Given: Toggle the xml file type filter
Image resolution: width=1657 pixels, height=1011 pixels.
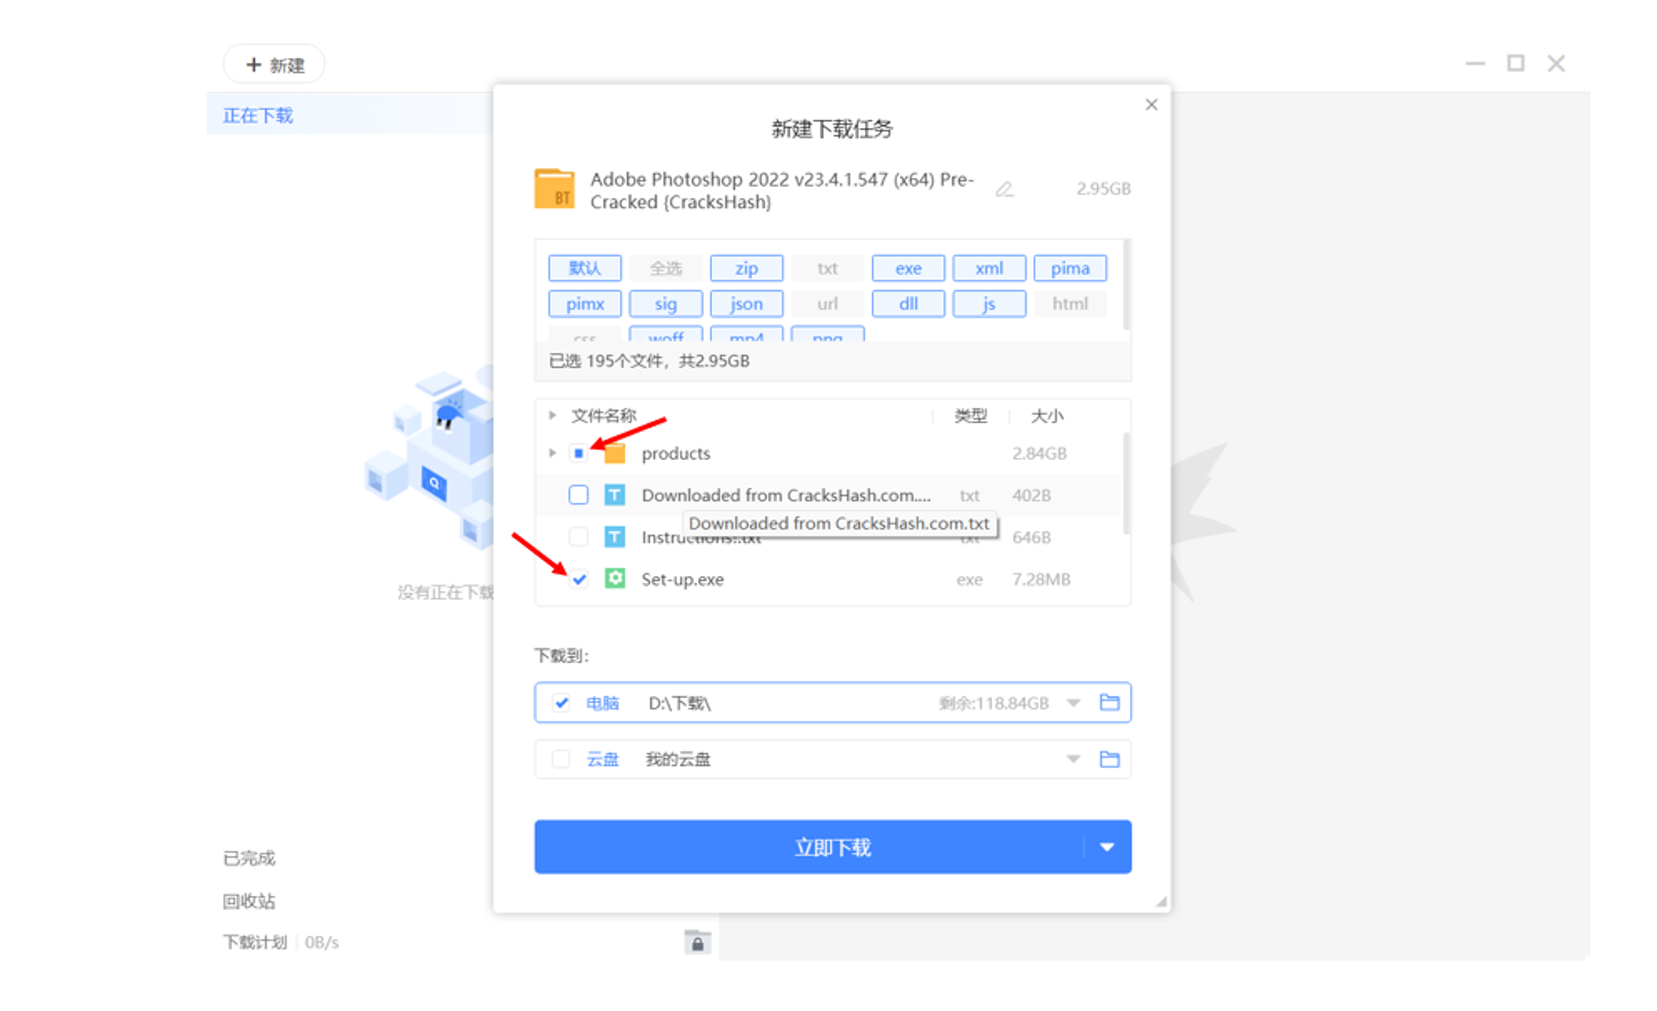Looking at the screenshot, I should [x=989, y=268].
